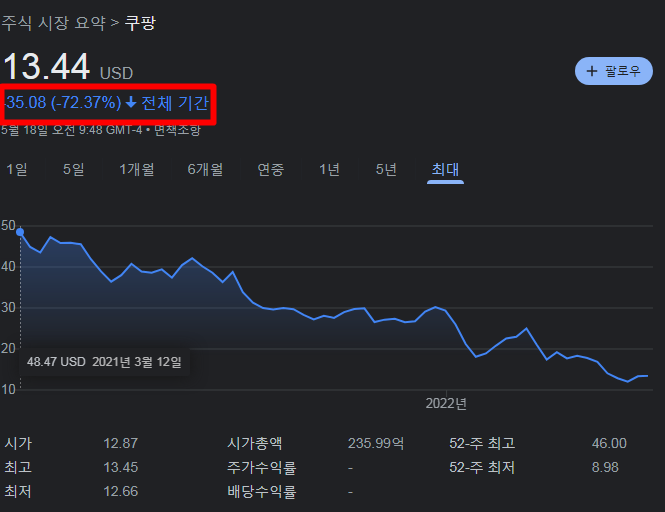Image resolution: width=665 pixels, height=512 pixels.
Task: Click the USD currency label
Action: coord(117,73)
